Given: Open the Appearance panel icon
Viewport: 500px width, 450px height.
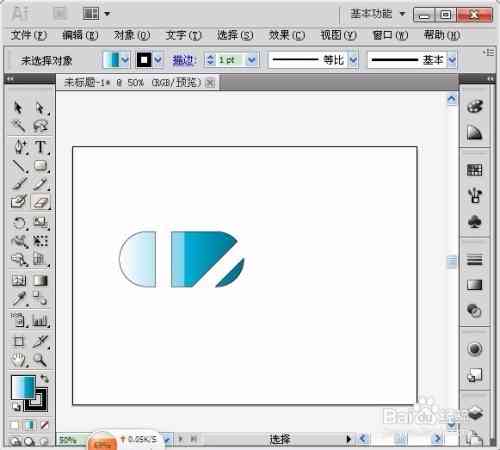Looking at the screenshot, I should coord(475,349).
